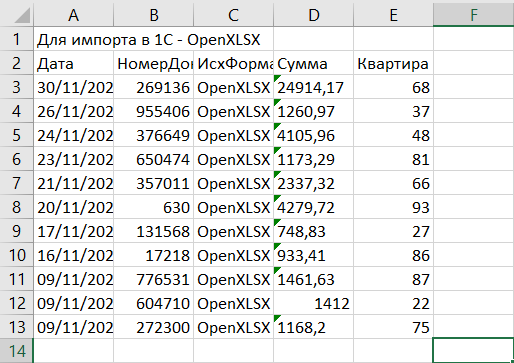Select row 12 header
This screenshot has height=363, width=514.
(x=17, y=303)
